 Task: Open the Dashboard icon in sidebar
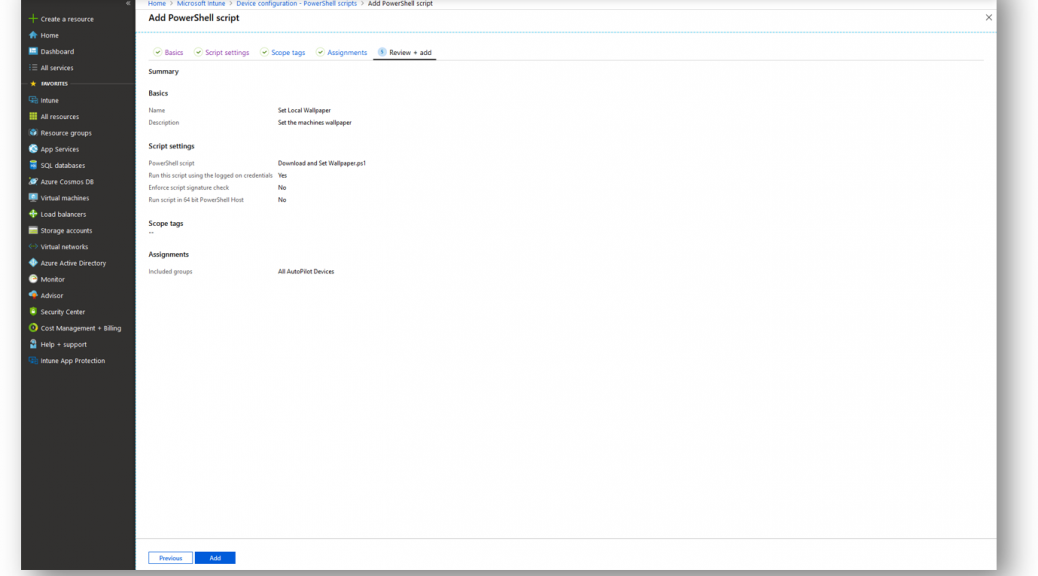click(33, 51)
